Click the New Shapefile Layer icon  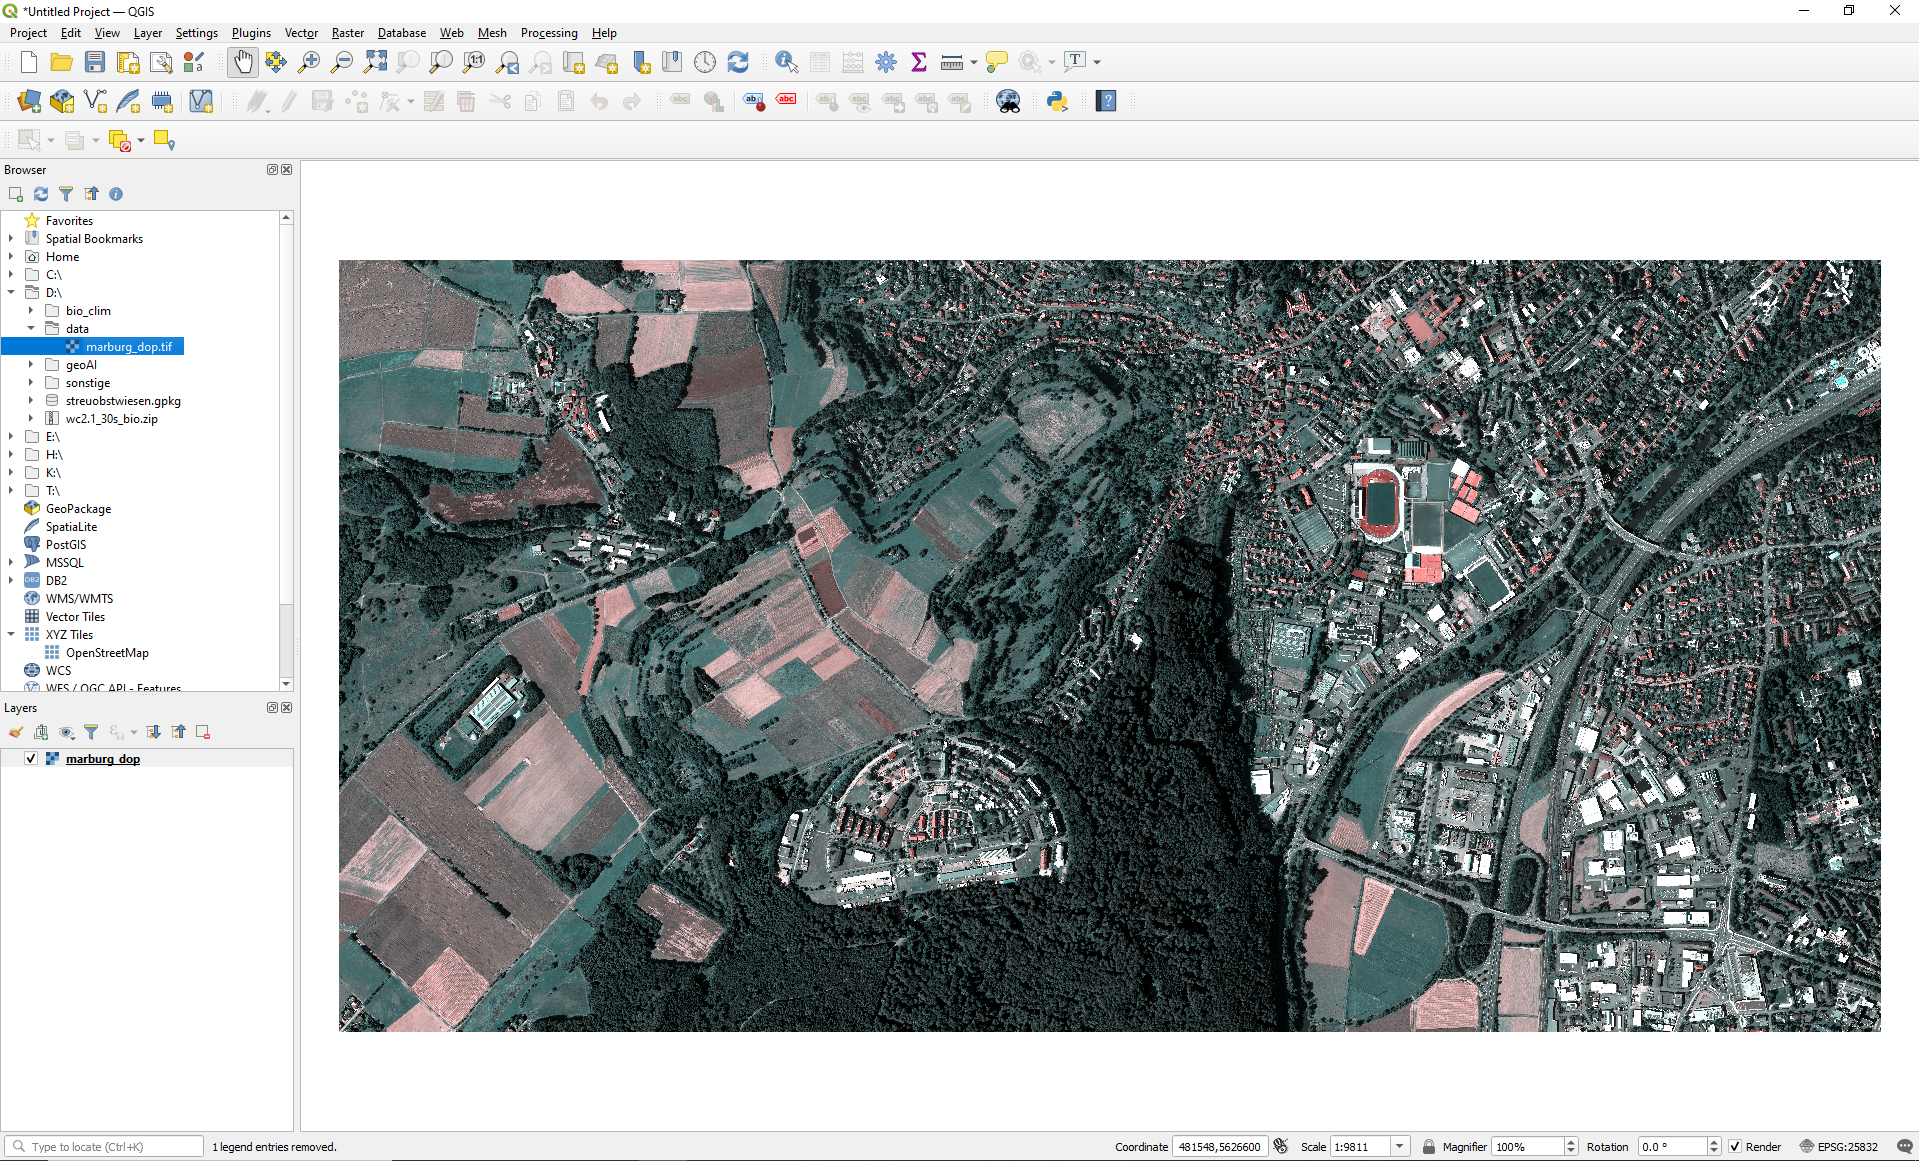(96, 101)
